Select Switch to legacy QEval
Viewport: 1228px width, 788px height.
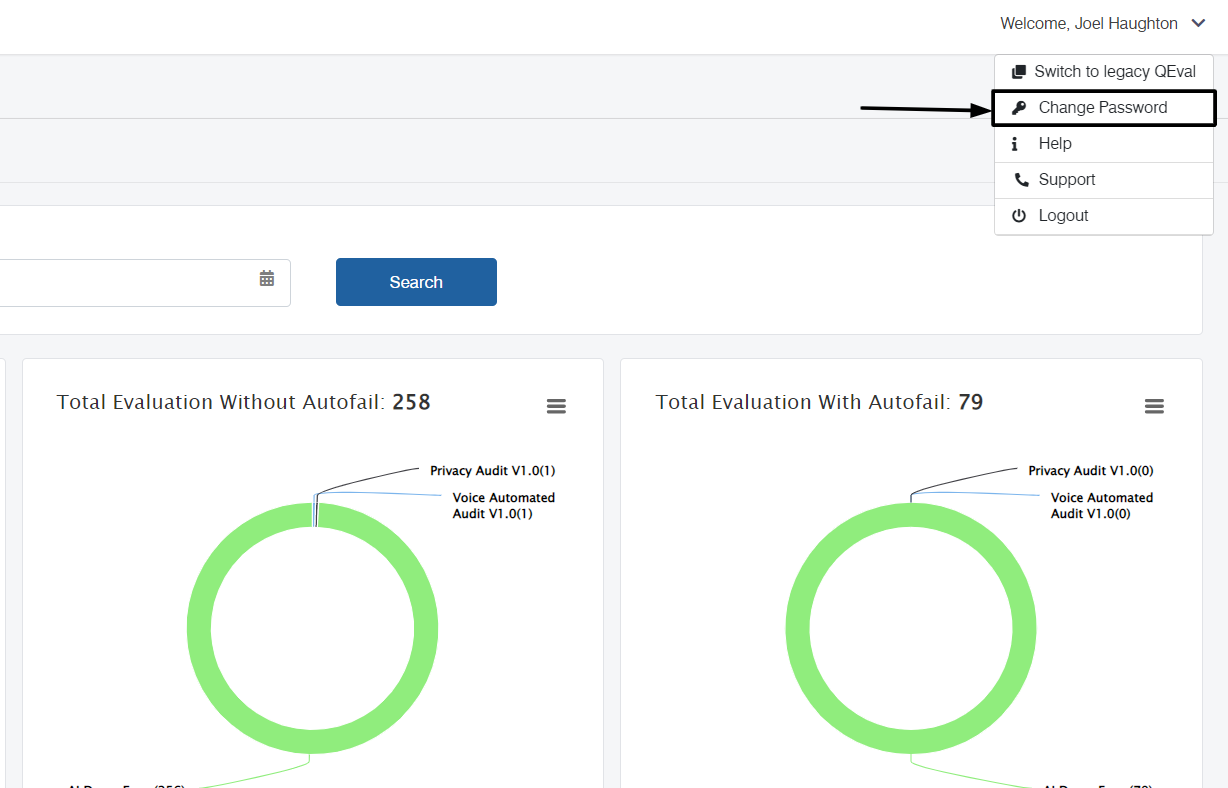(1104, 72)
